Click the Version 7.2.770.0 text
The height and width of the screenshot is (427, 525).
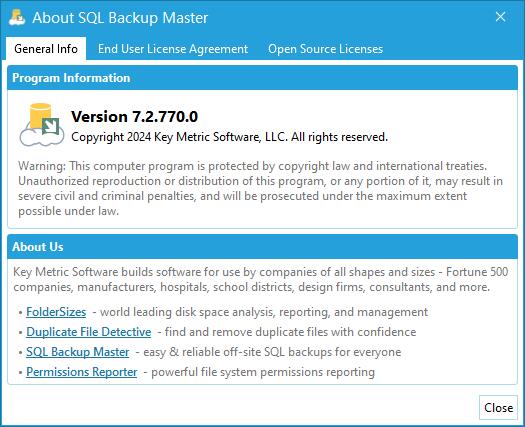[135, 117]
